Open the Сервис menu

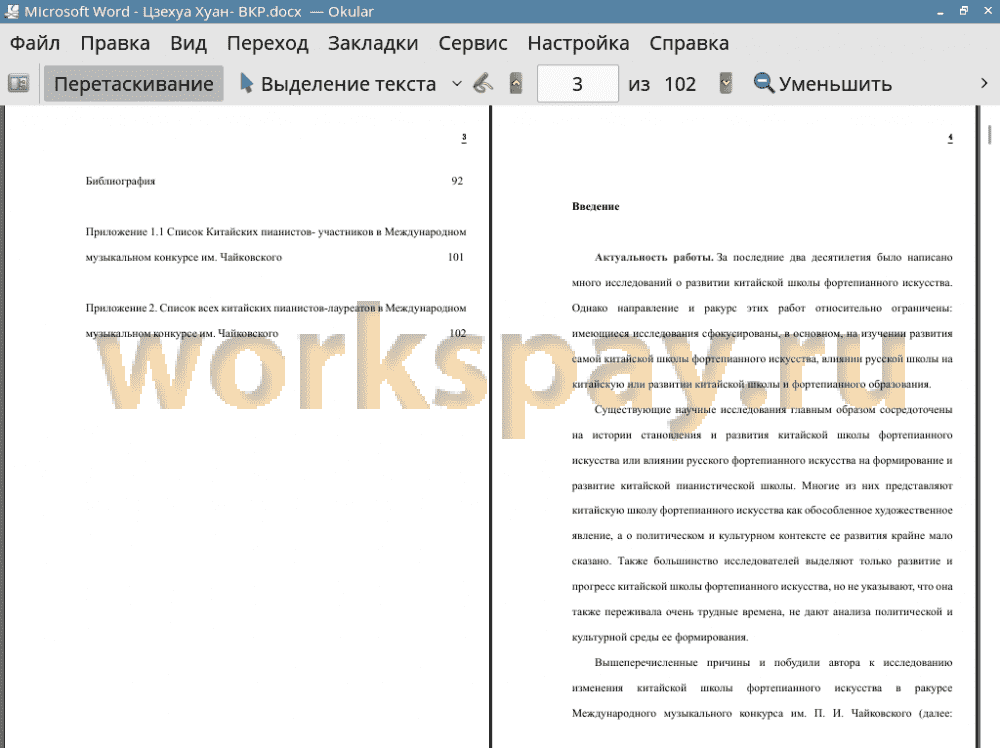click(x=473, y=43)
